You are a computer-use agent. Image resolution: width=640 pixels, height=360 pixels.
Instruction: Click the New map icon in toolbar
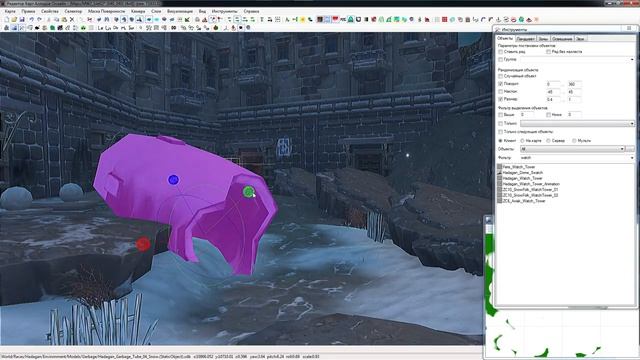[7, 19]
